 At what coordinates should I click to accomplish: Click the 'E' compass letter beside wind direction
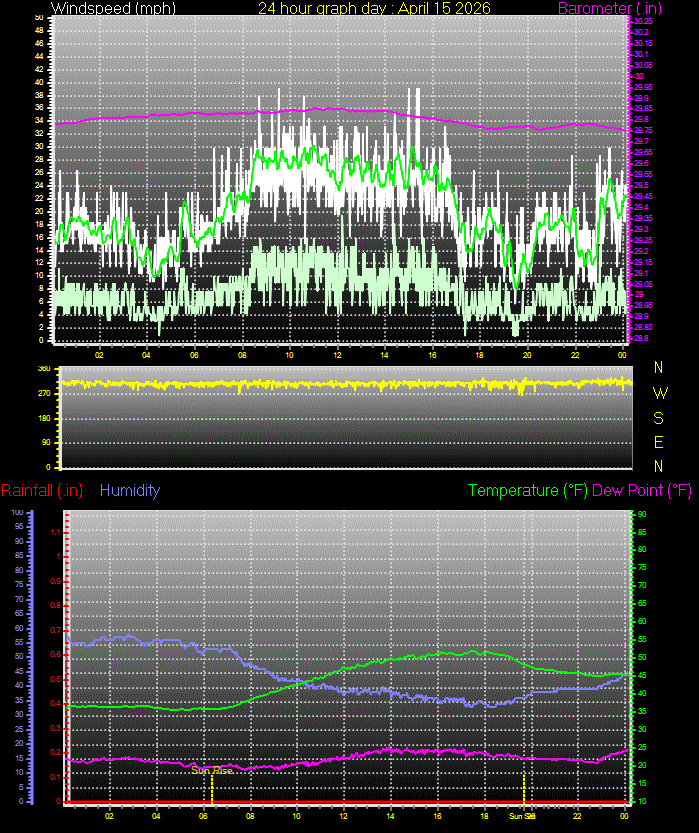click(659, 442)
